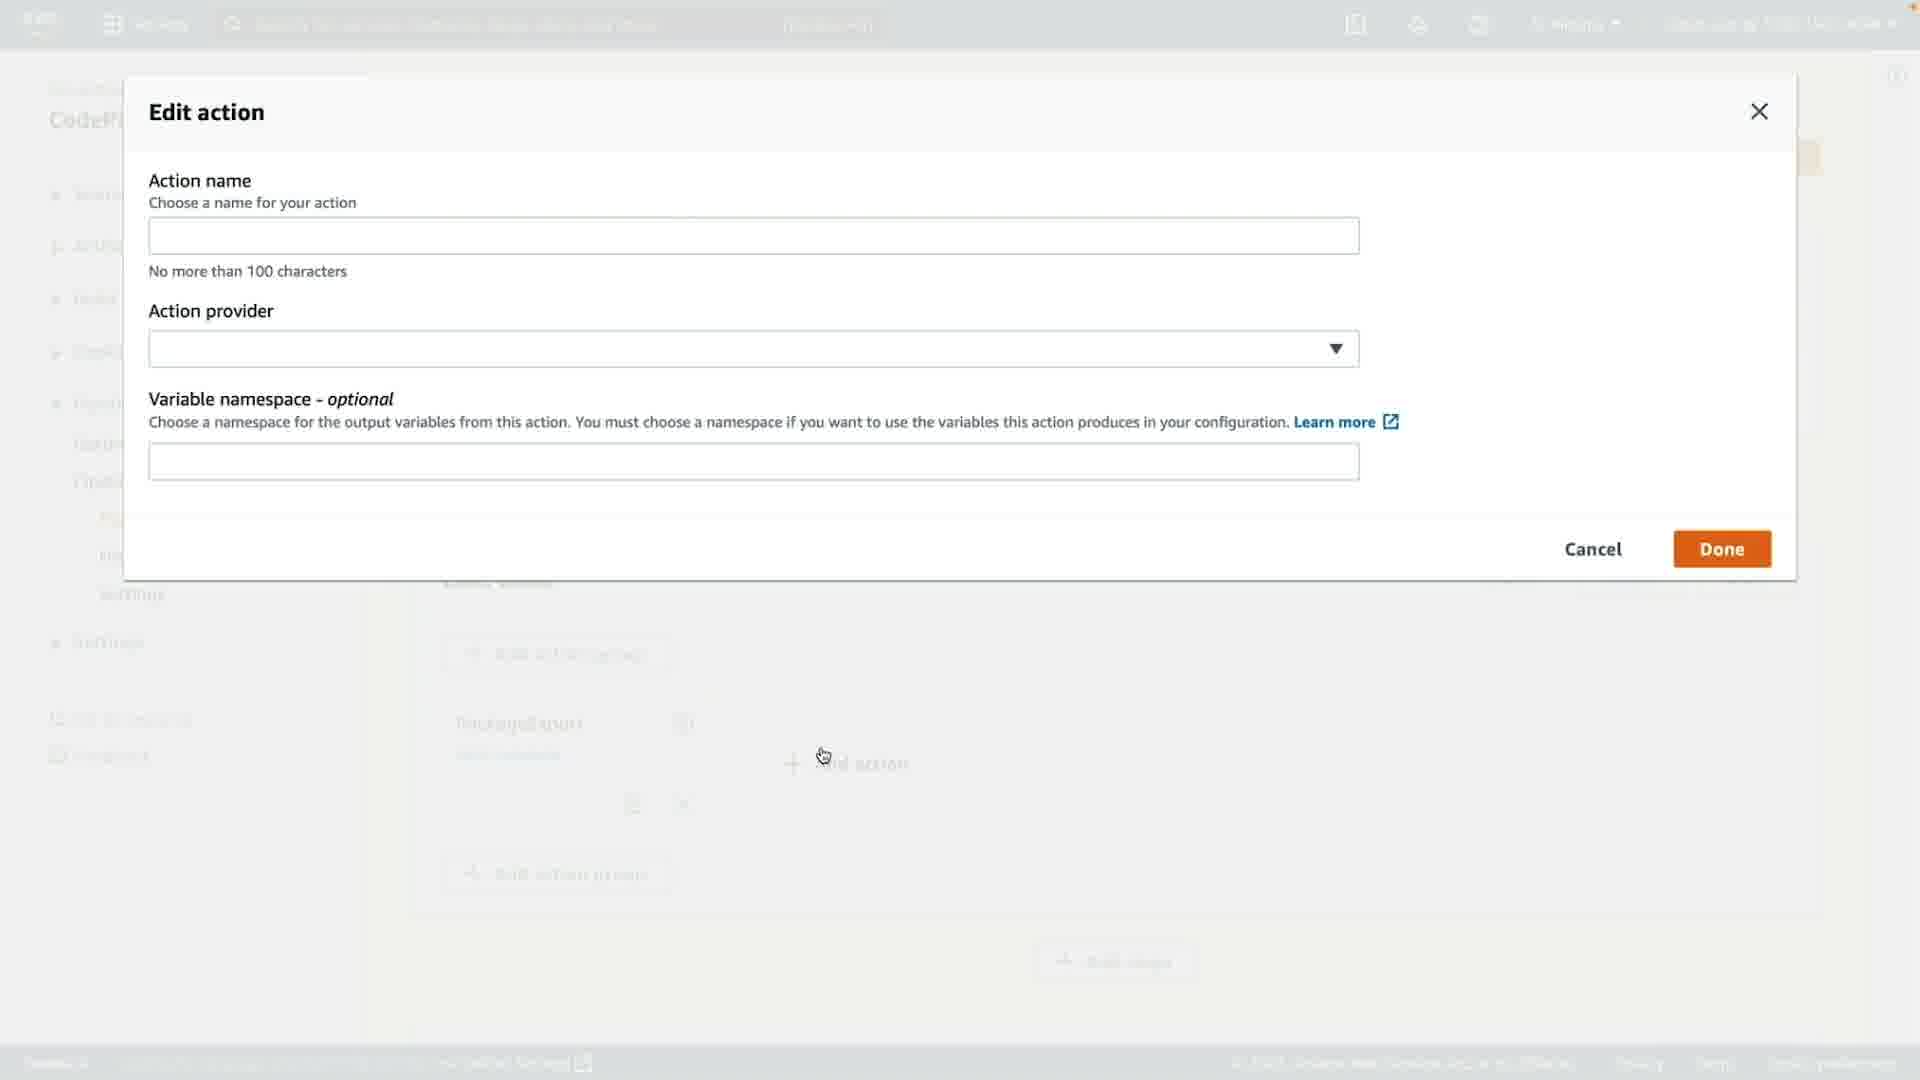The height and width of the screenshot is (1080, 1920).
Task: Open the Services grid menu icon
Action: 113,25
